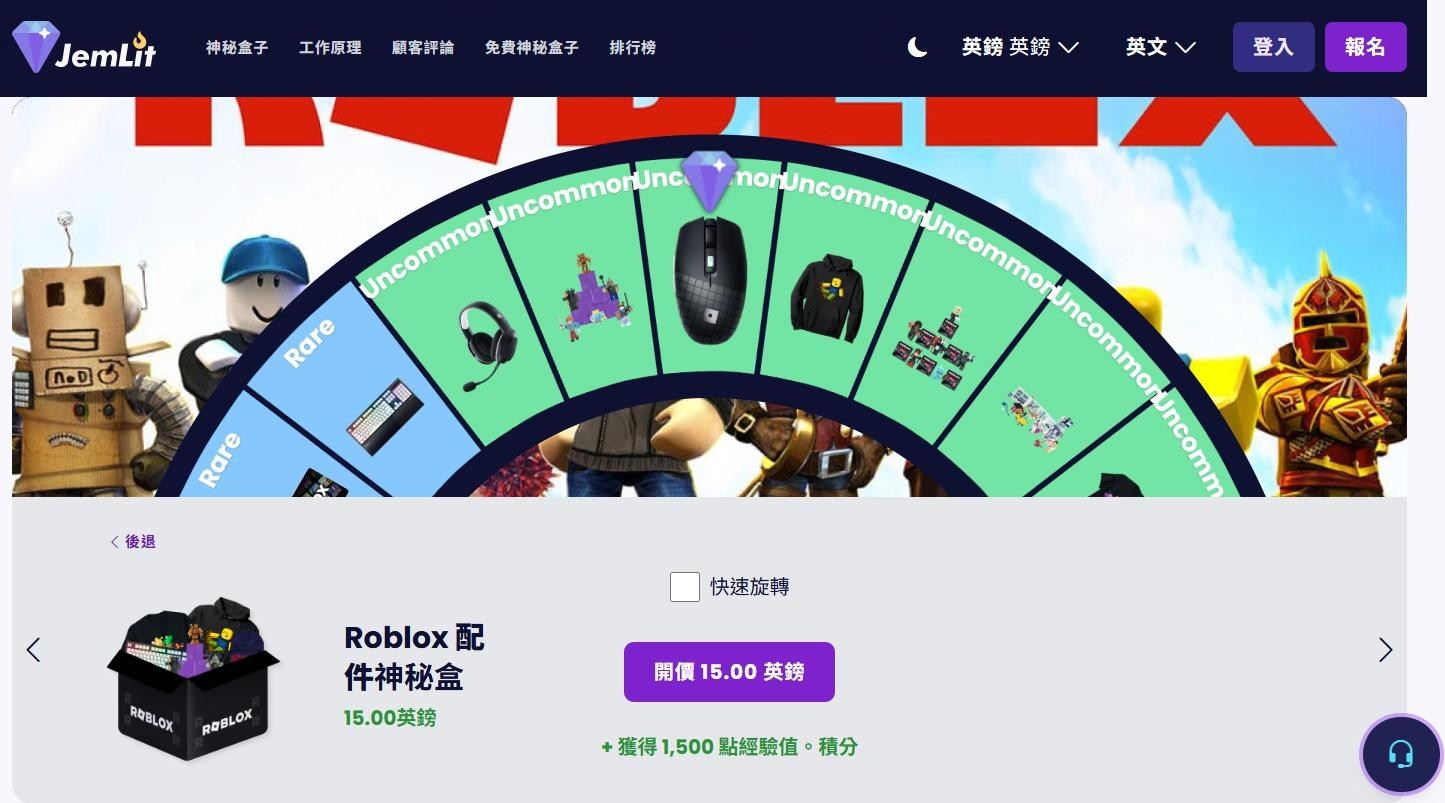Select the gaming headset prize segment
Image resolution: width=1445 pixels, height=803 pixels.
pos(487,345)
